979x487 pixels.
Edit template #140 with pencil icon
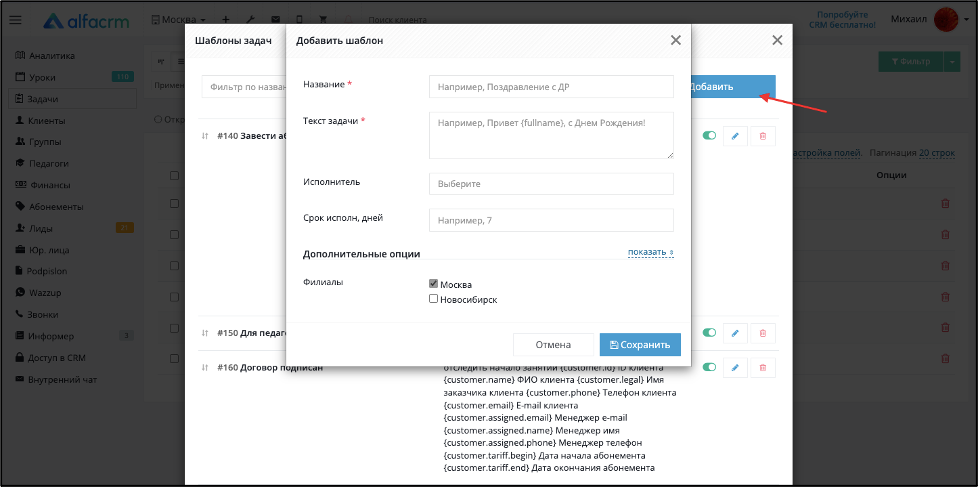click(x=735, y=136)
